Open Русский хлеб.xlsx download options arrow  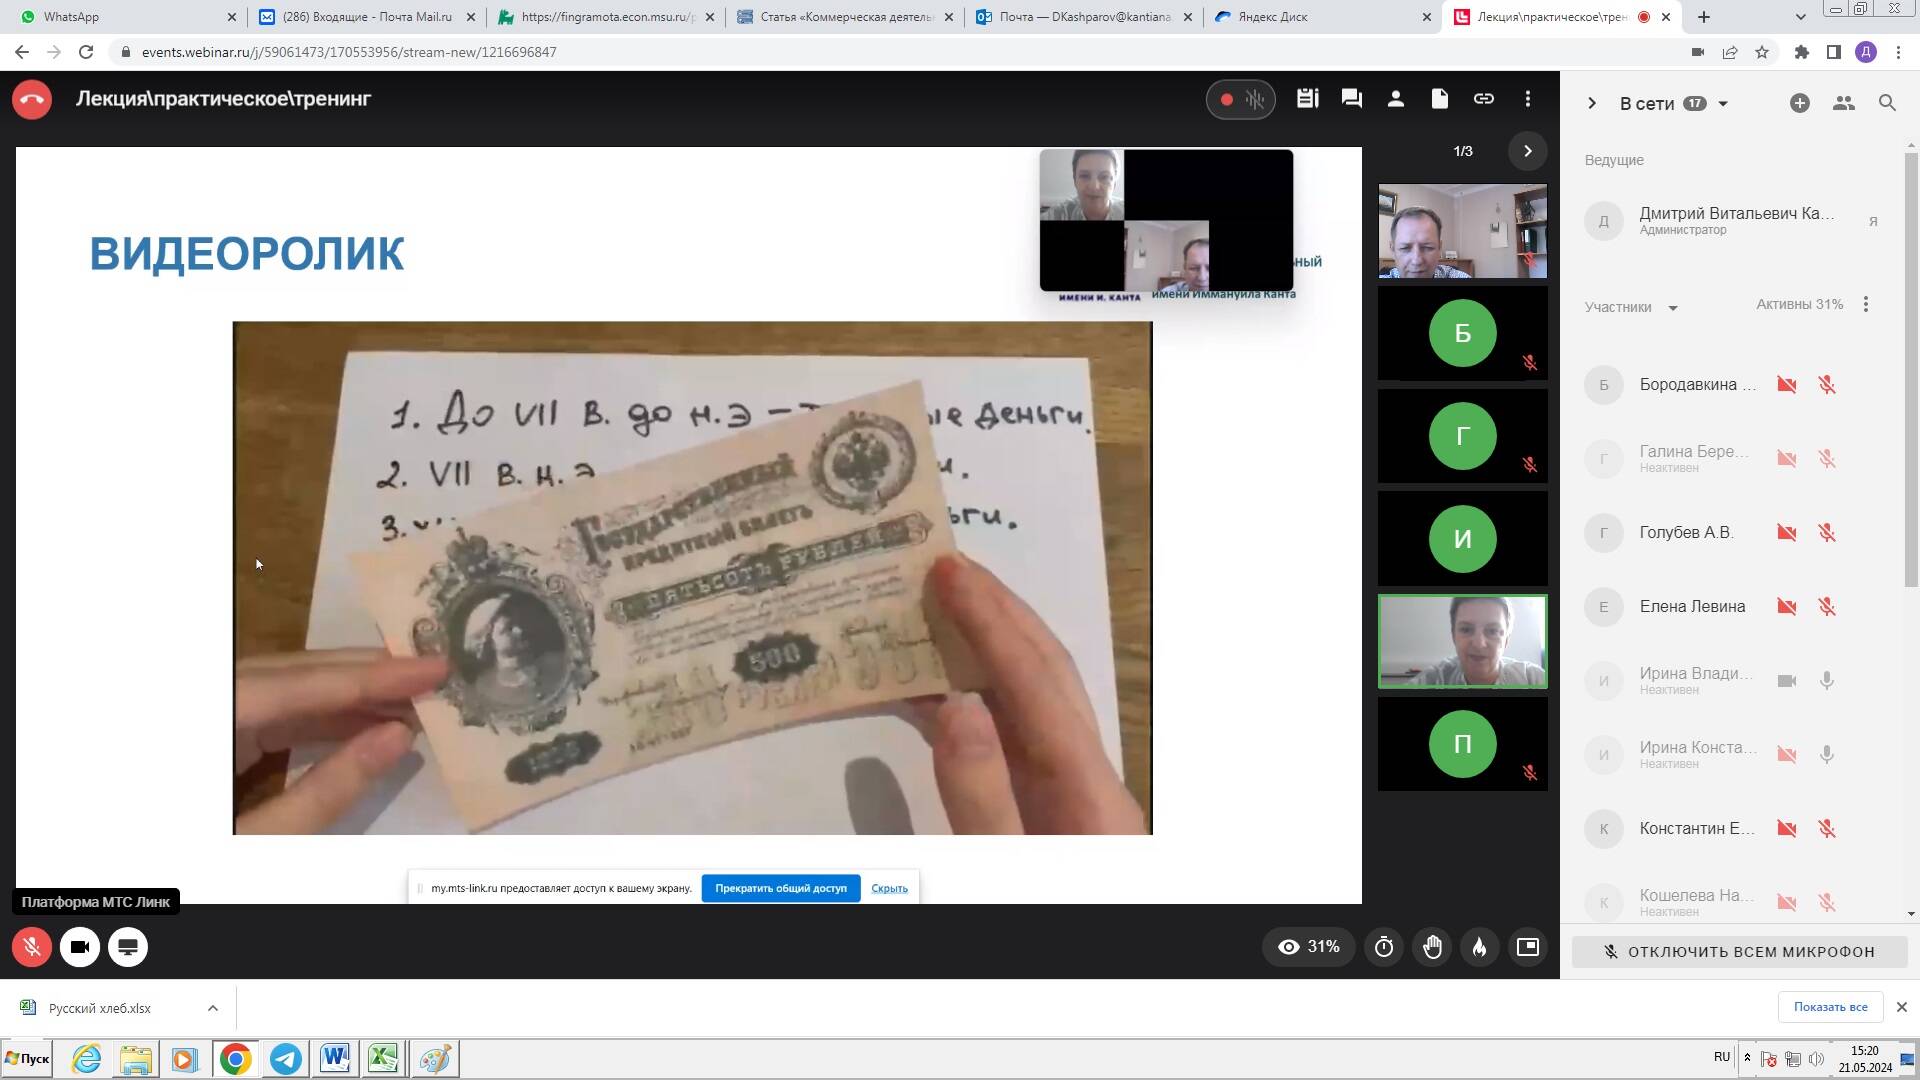[213, 1008]
